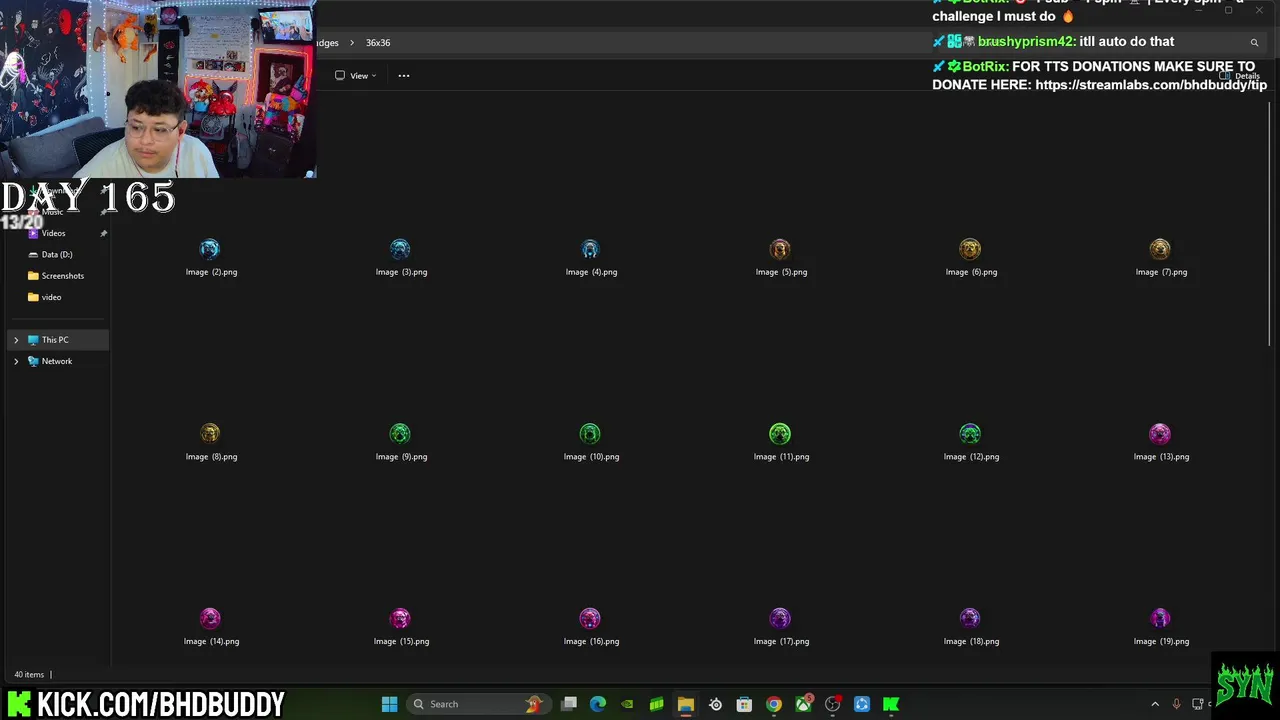The width and height of the screenshot is (1280, 720).
Task: Open the View dropdown in Explorer toolbar
Action: [356, 76]
